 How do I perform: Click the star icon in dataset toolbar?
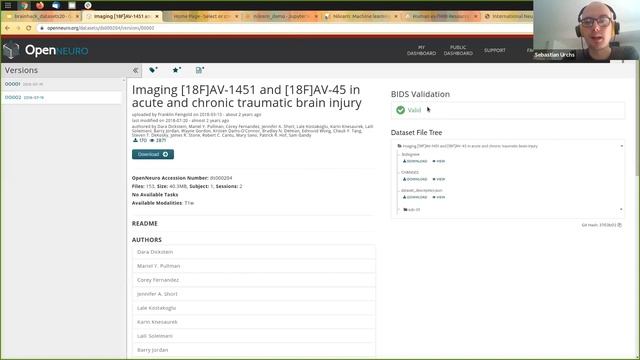pyautogui.click(x=176, y=70)
